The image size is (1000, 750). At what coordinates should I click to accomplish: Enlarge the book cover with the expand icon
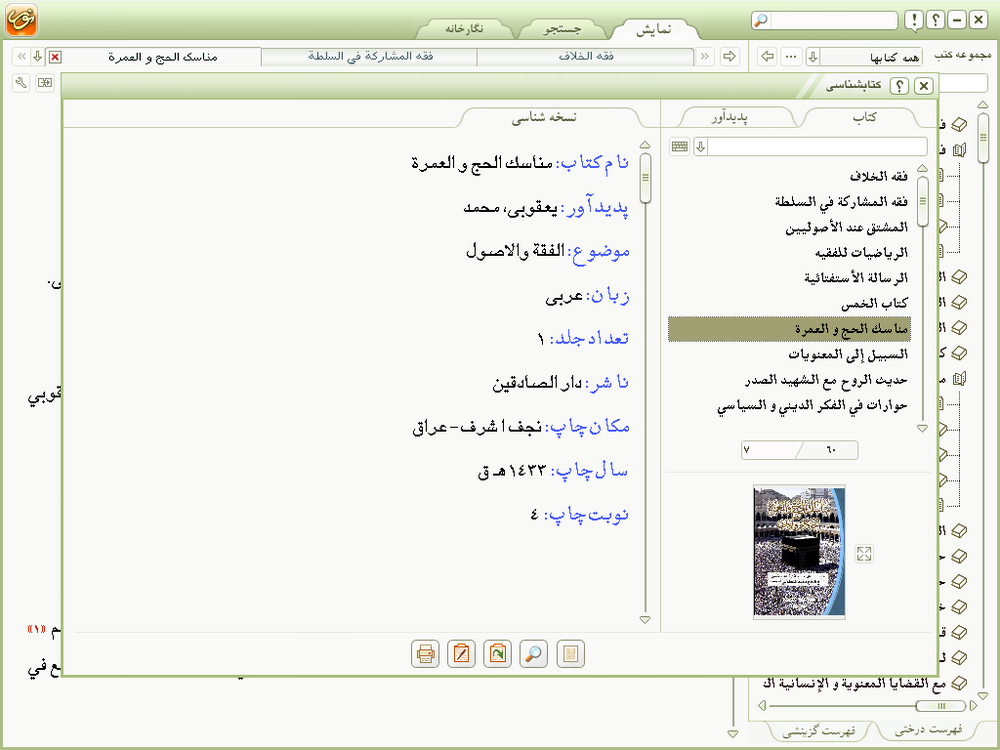point(864,553)
